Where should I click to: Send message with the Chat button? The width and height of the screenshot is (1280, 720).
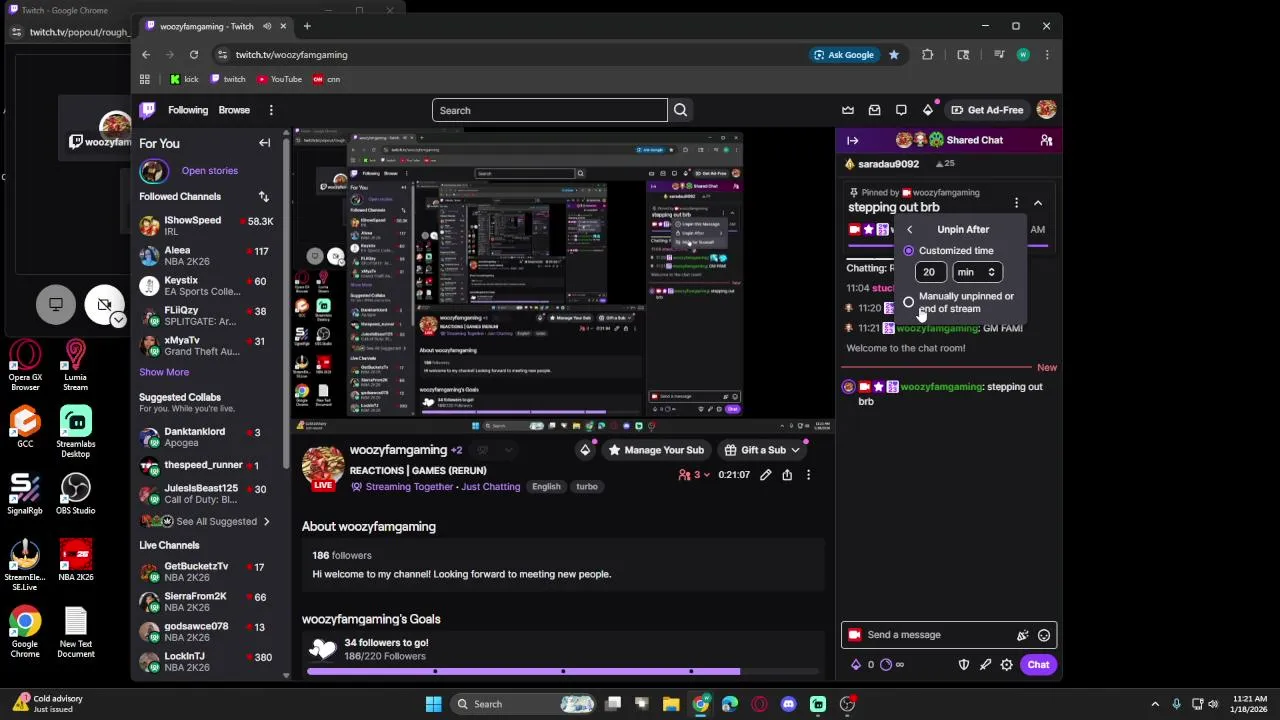click(x=1038, y=665)
